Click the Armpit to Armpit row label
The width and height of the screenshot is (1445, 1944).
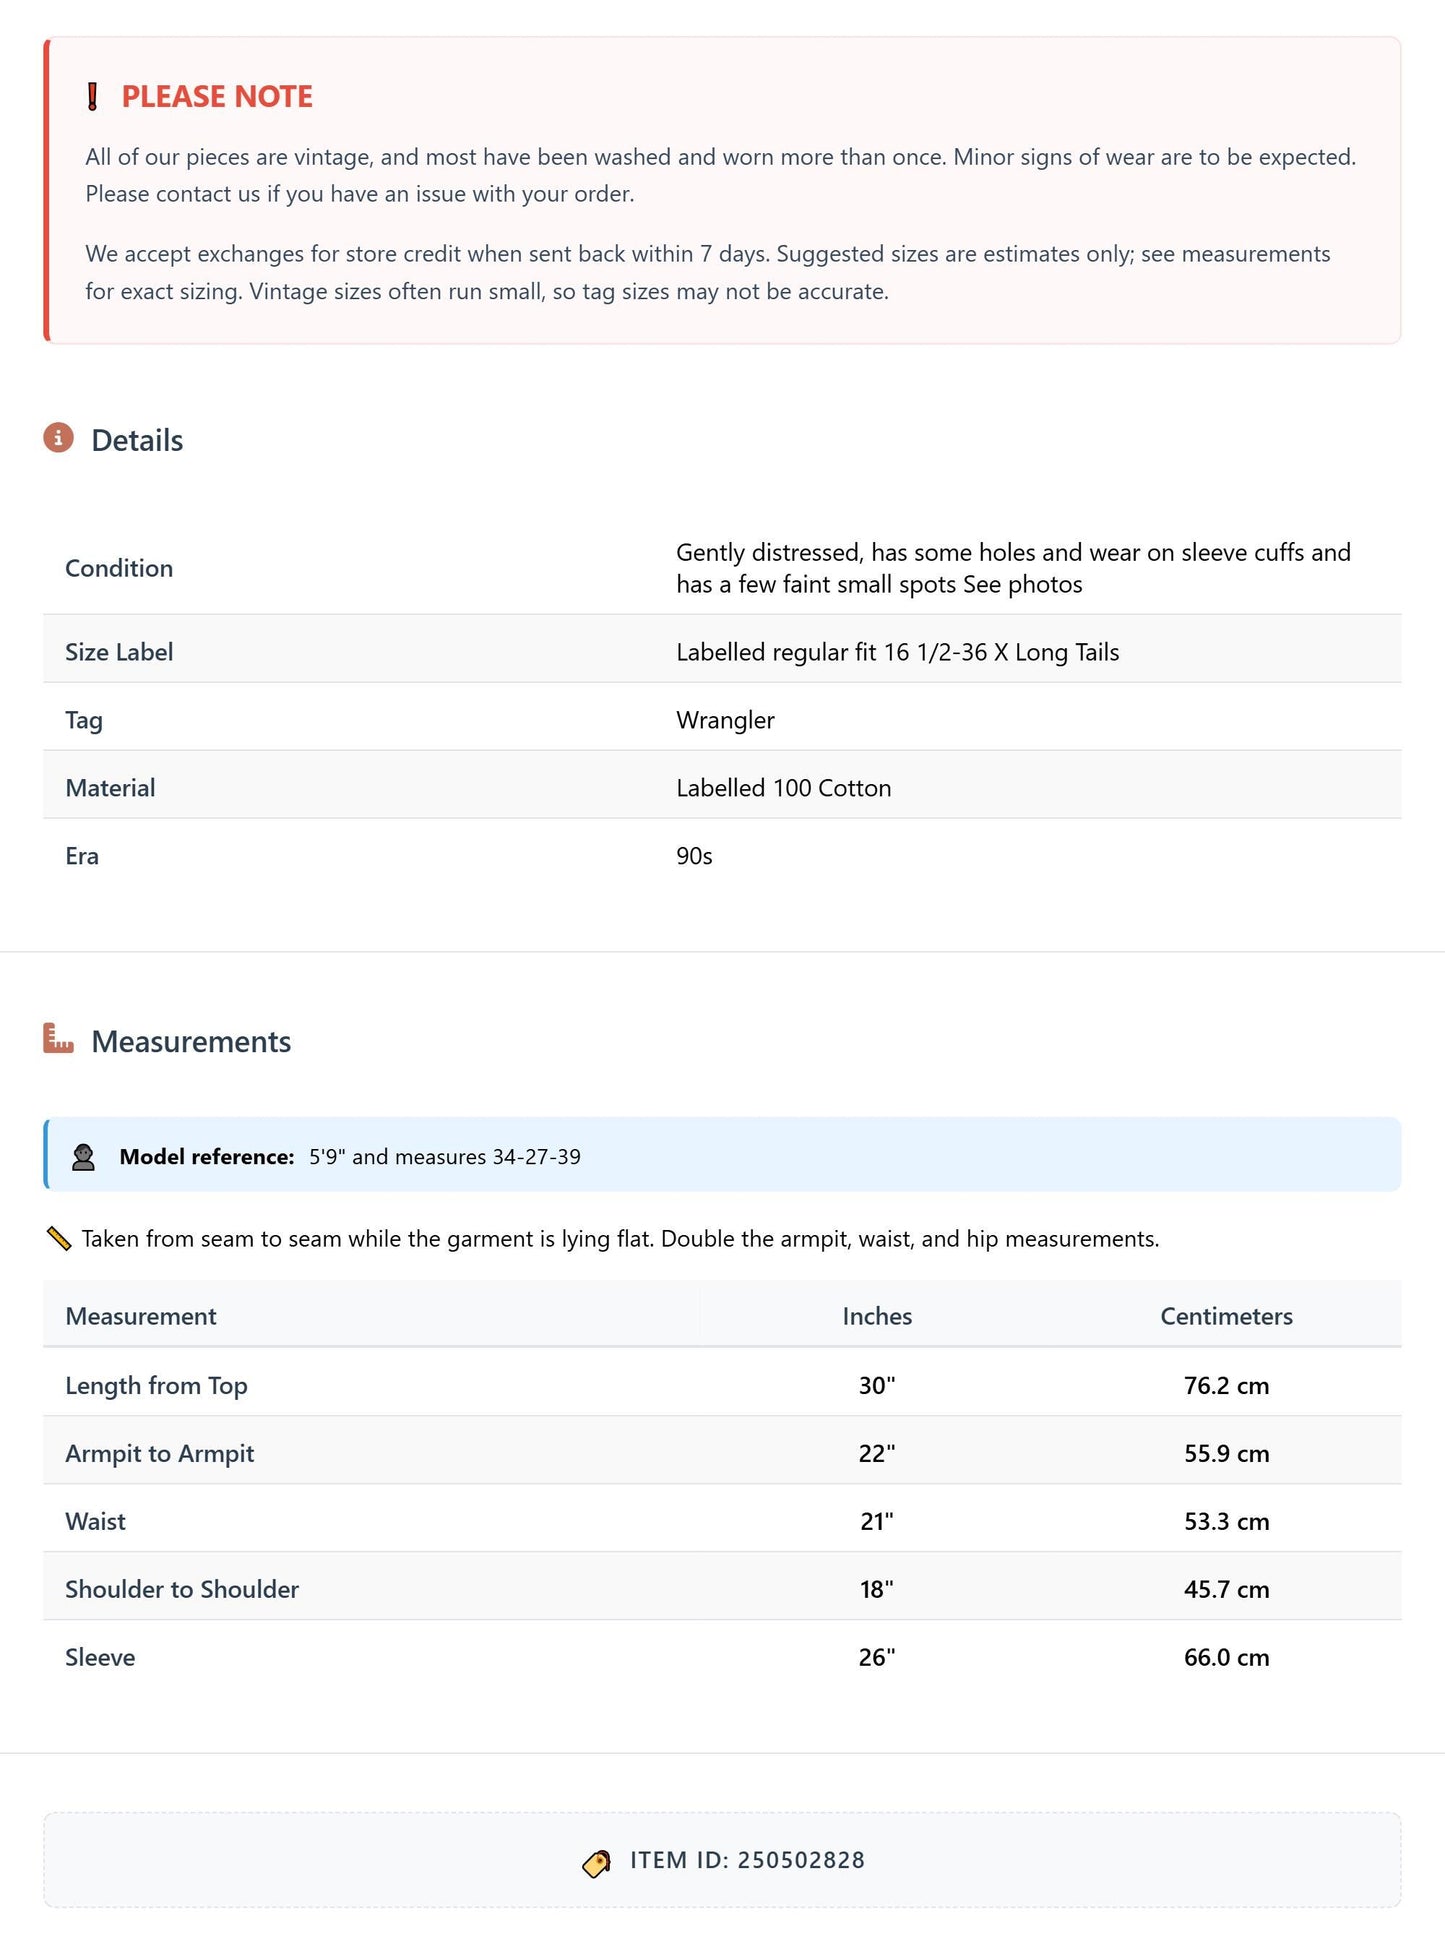point(159,1453)
